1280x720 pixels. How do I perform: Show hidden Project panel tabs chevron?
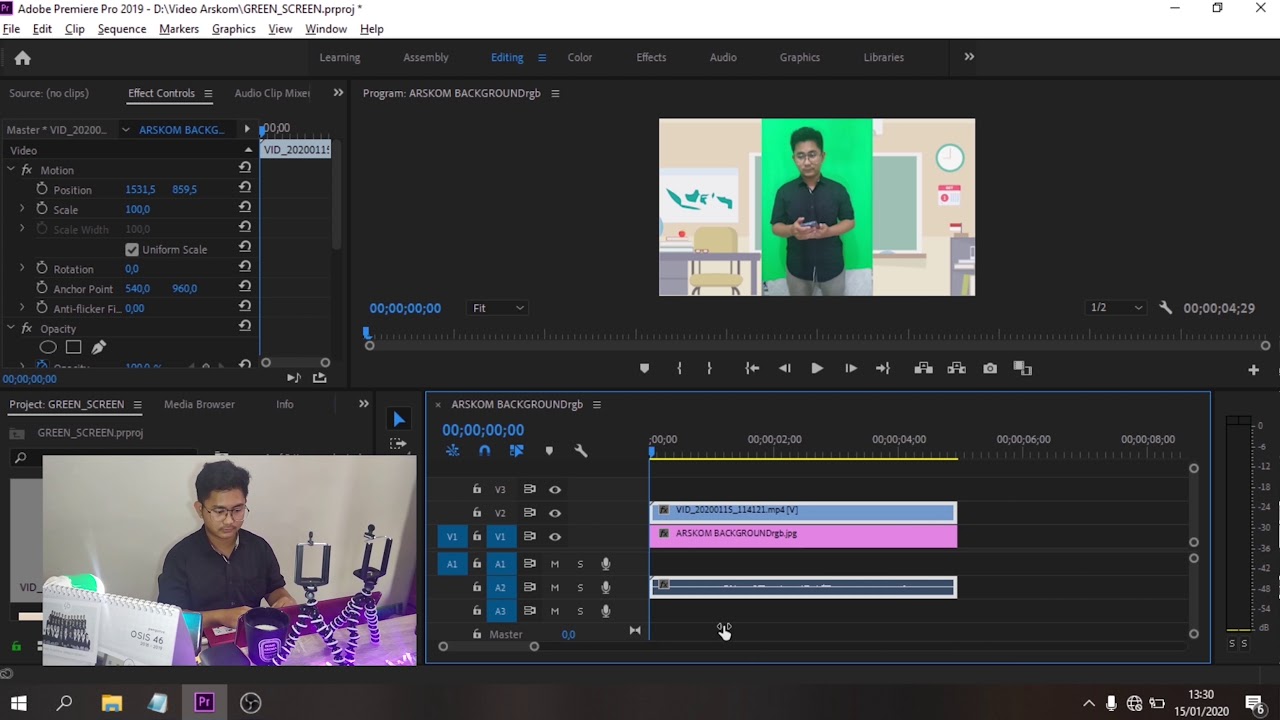coord(364,404)
